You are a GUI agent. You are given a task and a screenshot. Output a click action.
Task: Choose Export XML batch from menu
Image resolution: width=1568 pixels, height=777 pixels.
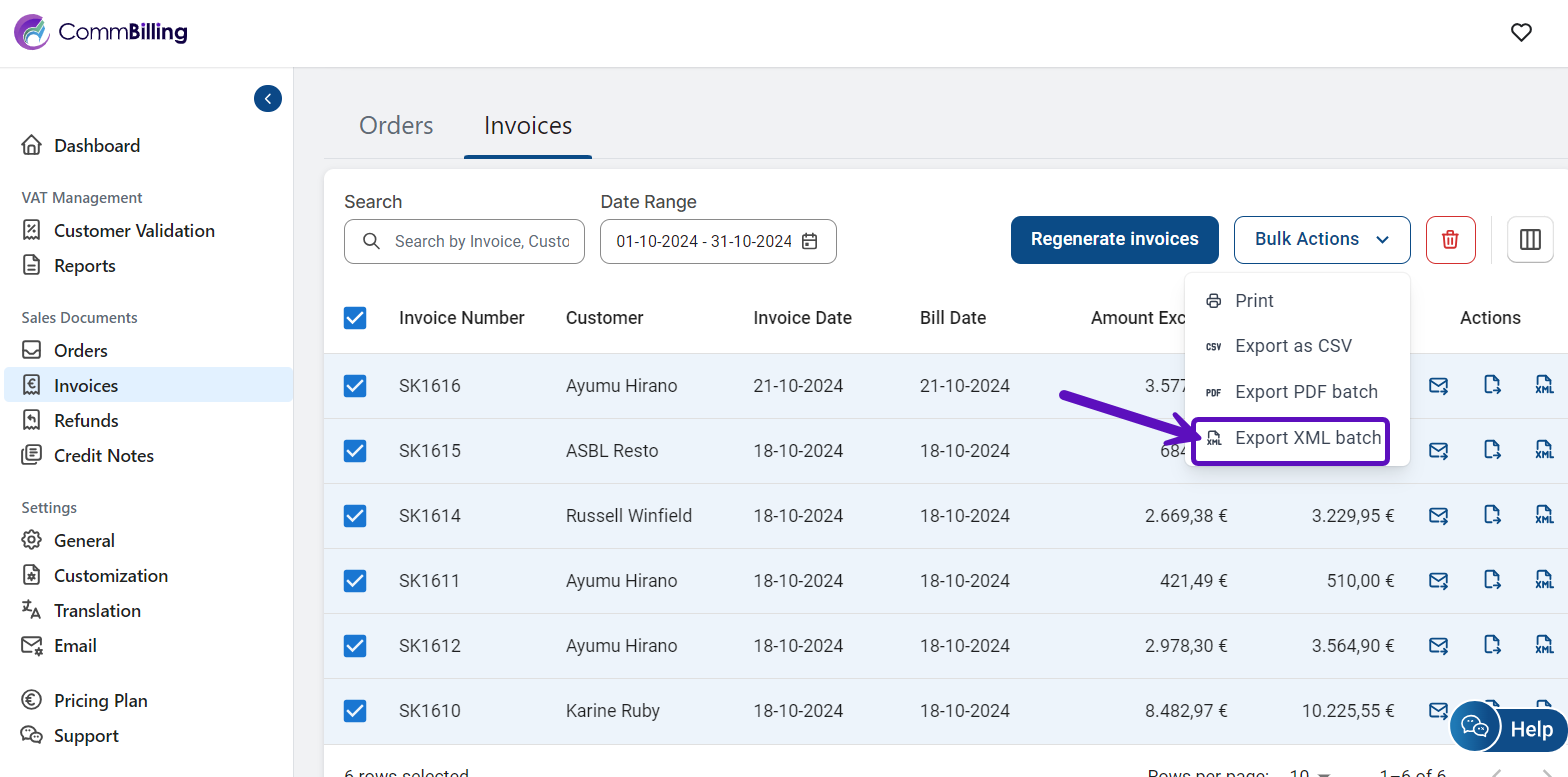tap(1290, 439)
